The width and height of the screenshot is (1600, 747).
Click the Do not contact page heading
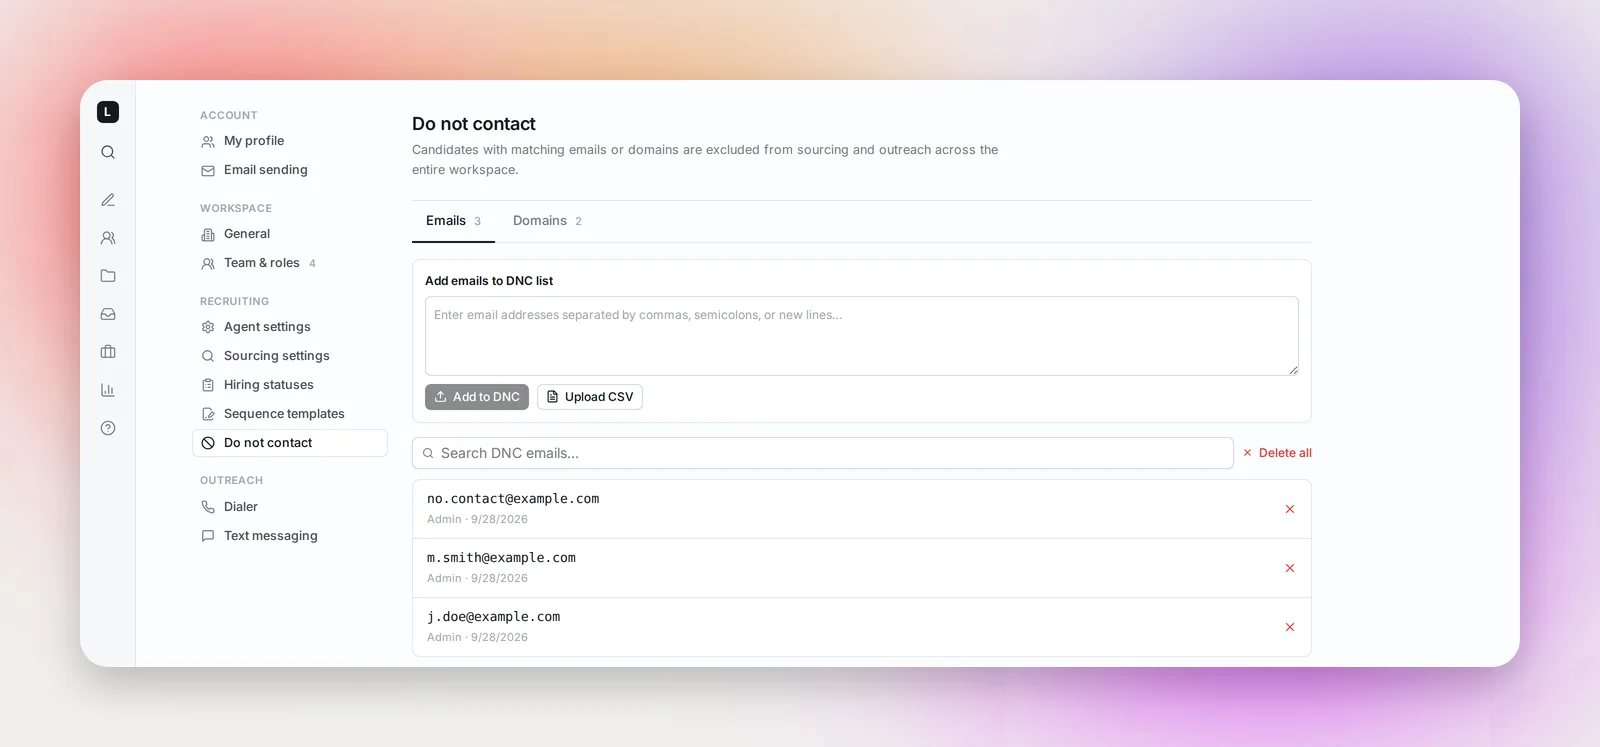pyautogui.click(x=474, y=124)
